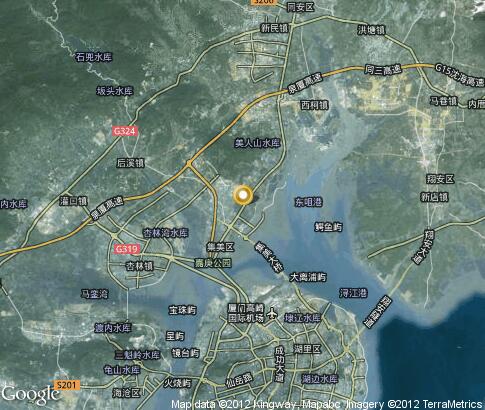Click the 同安区 label

tap(301, 7)
